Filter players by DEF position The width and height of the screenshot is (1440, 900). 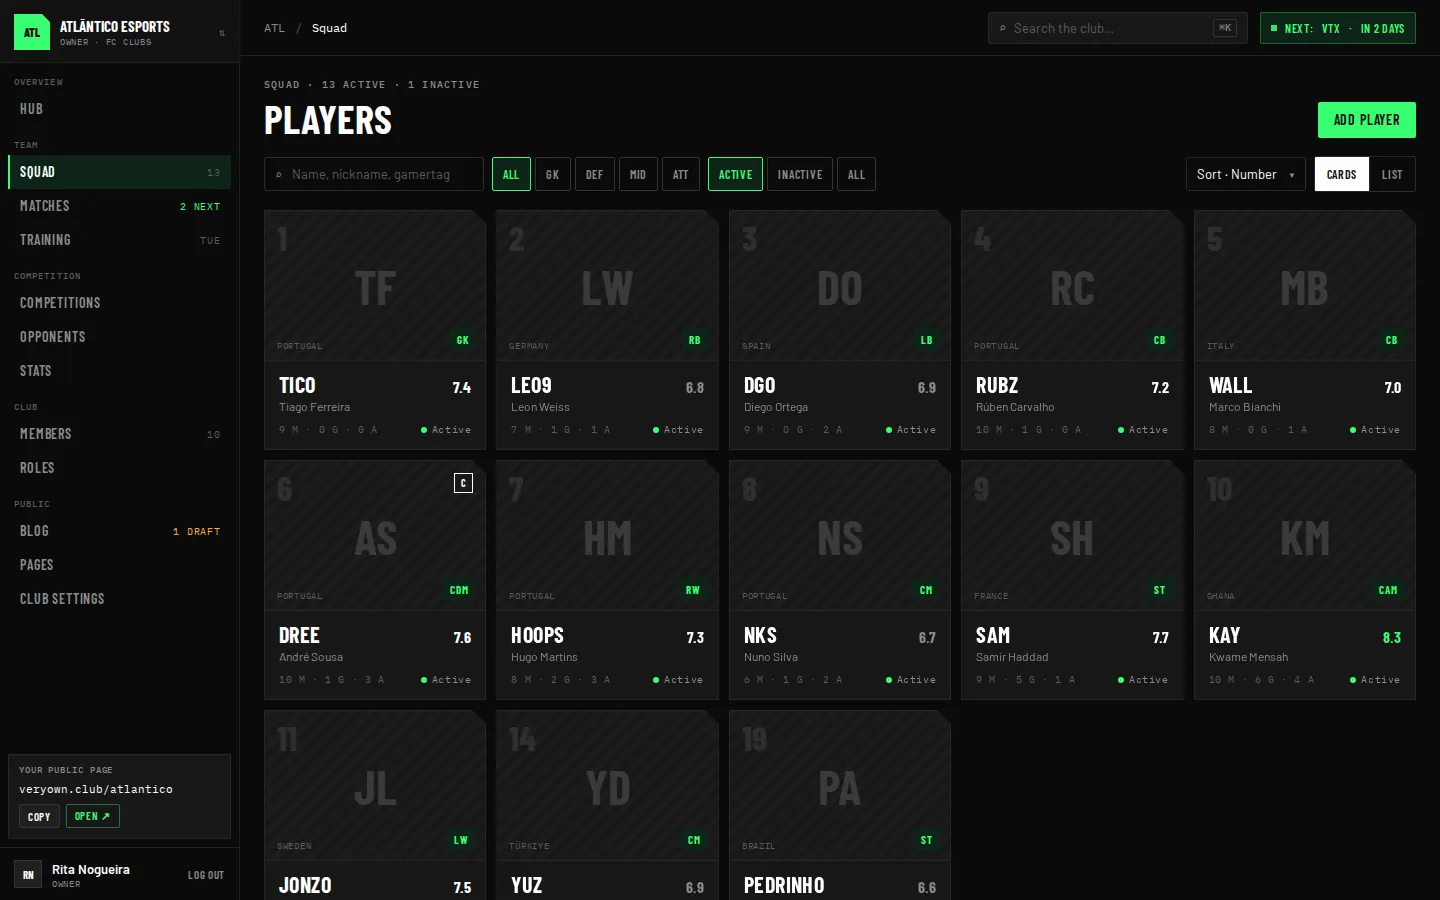[594, 174]
